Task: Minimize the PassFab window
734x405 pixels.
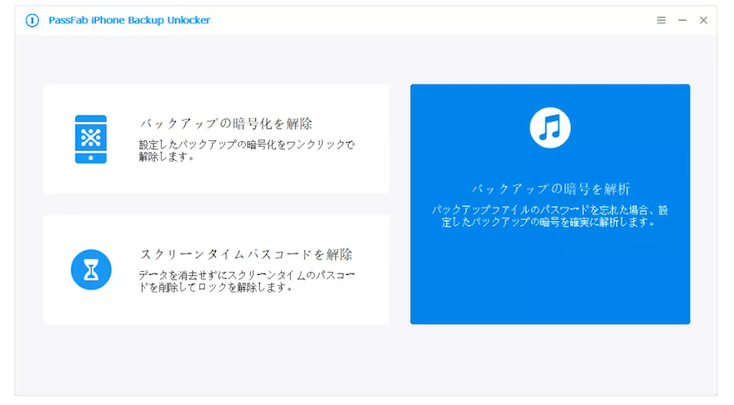Action: [x=683, y=20]
